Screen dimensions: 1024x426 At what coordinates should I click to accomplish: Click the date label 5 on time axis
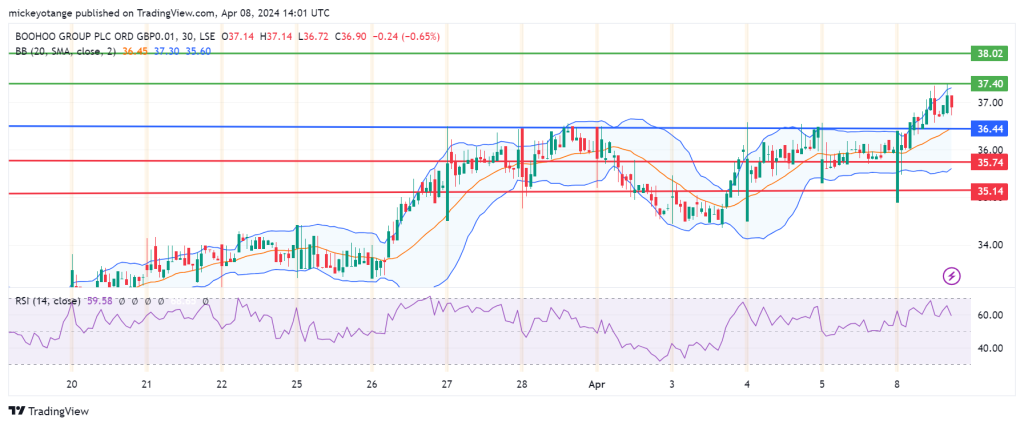[x=822, y=385]
